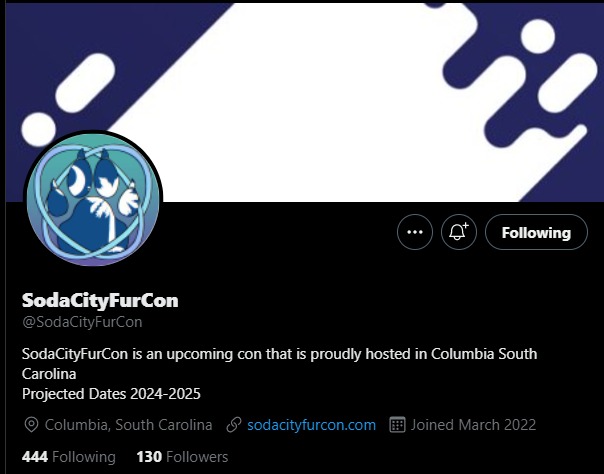Open the 130 Followers list

coord(182,457)
